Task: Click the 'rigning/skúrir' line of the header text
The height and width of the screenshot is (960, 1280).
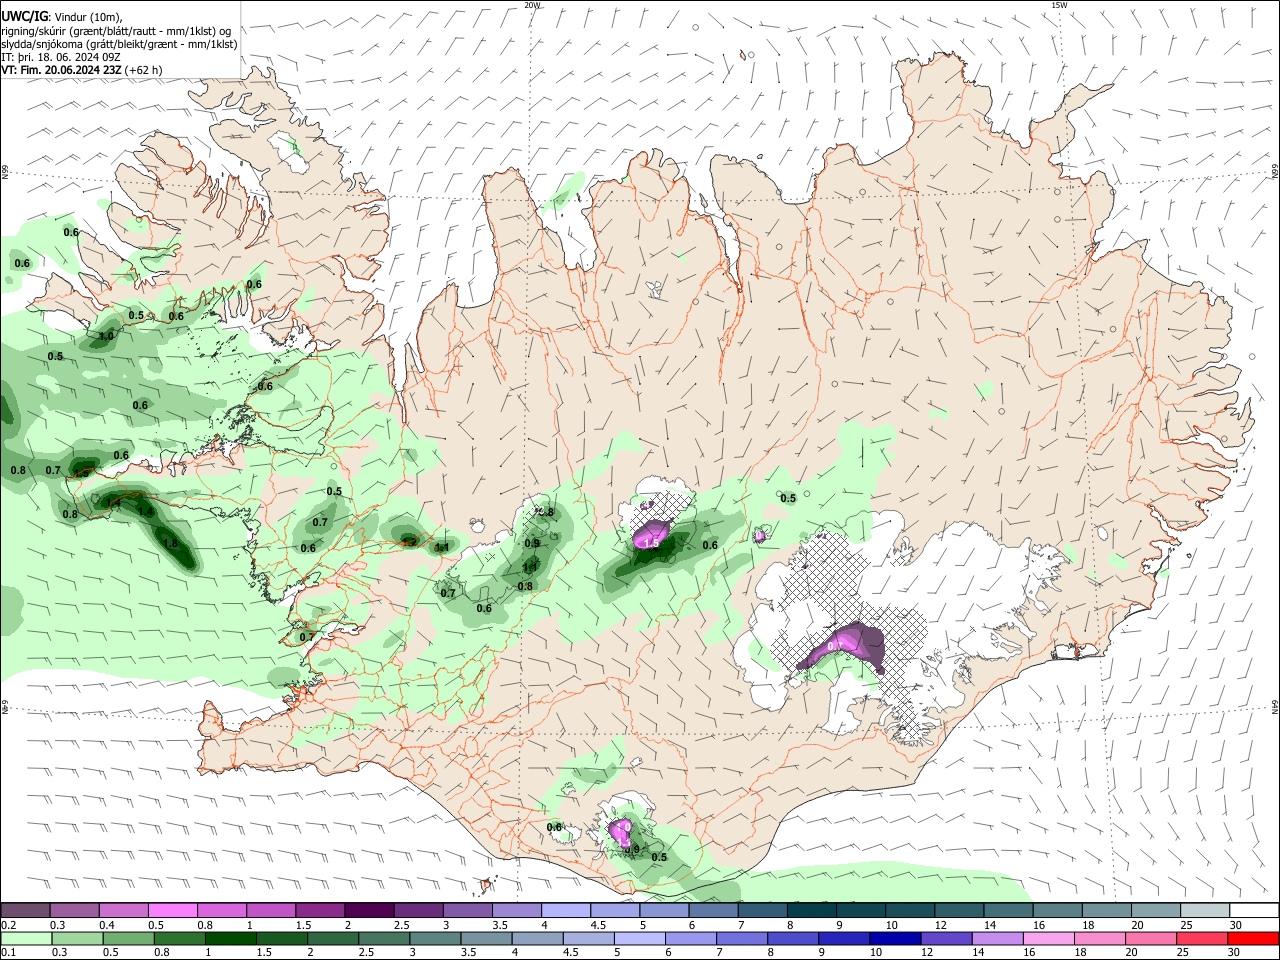Action: click(x=116, y=31)
